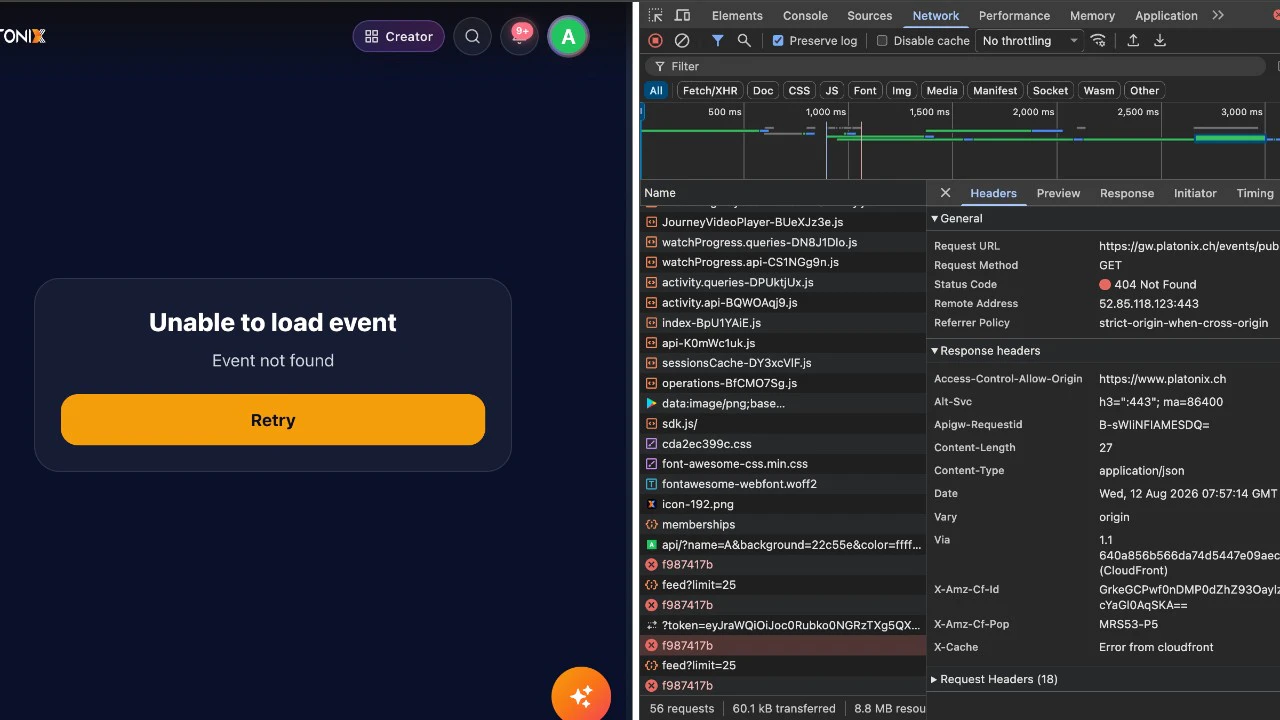
Task: Toggle the Preserve log checkbox
Action: point(778,41)
